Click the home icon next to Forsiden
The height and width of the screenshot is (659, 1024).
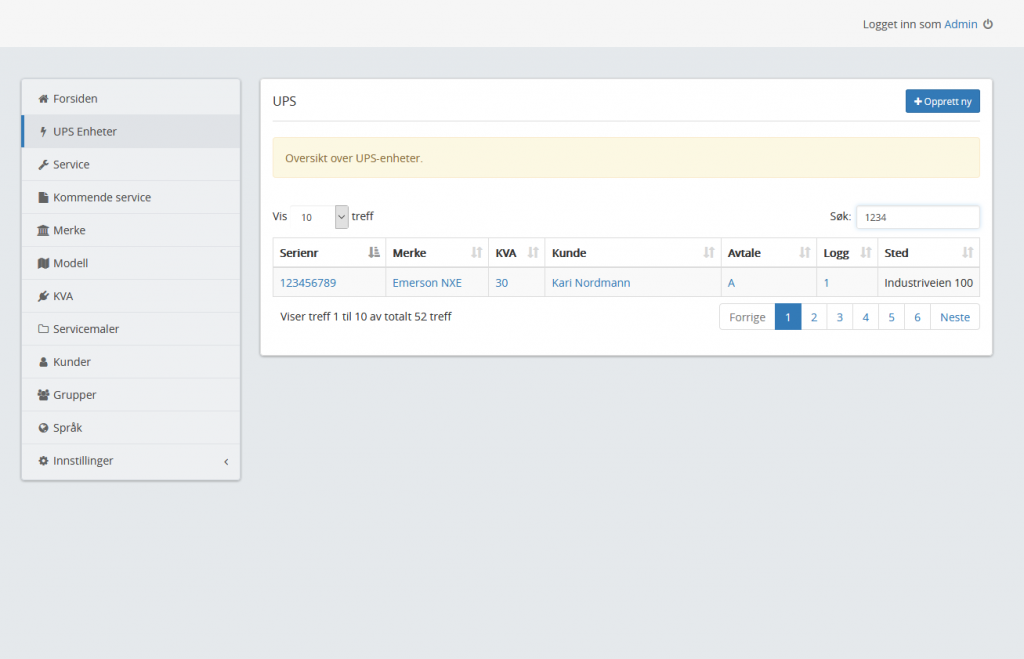43,99
